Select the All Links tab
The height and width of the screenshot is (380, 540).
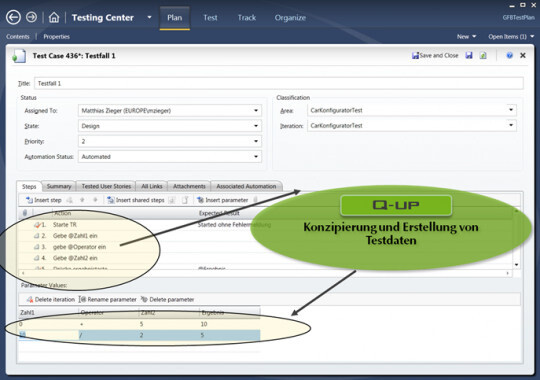152,186
